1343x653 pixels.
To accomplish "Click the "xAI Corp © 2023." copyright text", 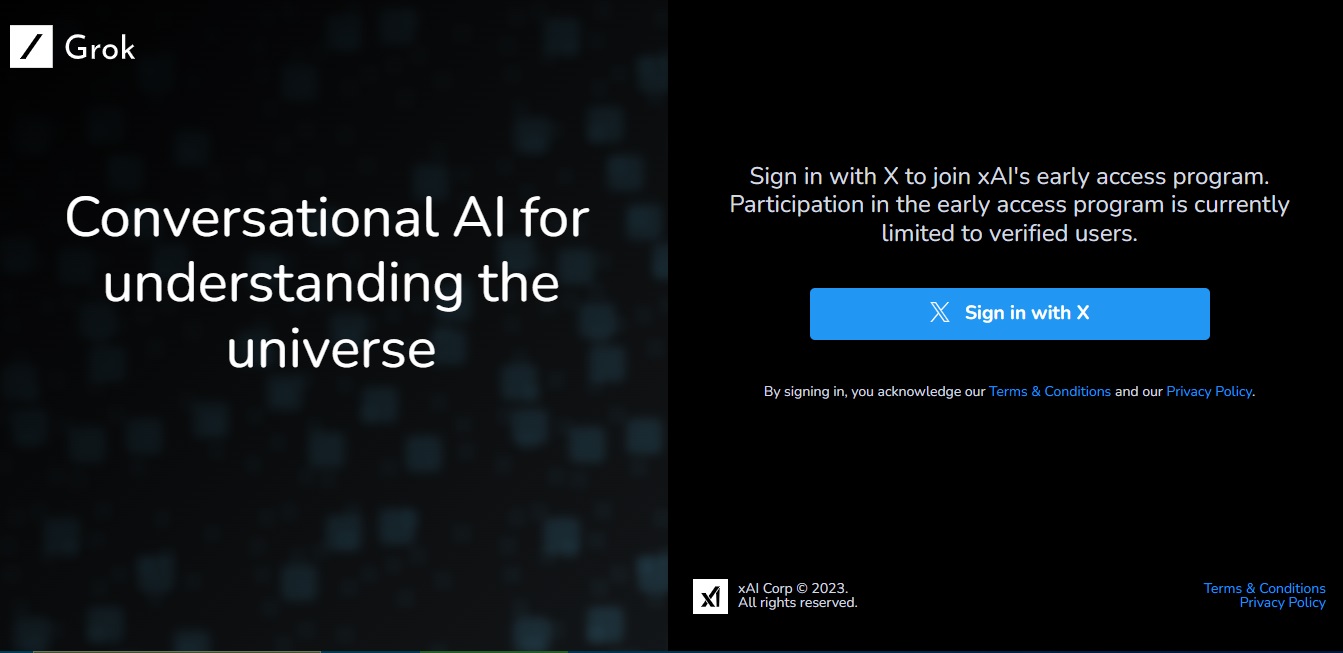I will coord(792,588).
